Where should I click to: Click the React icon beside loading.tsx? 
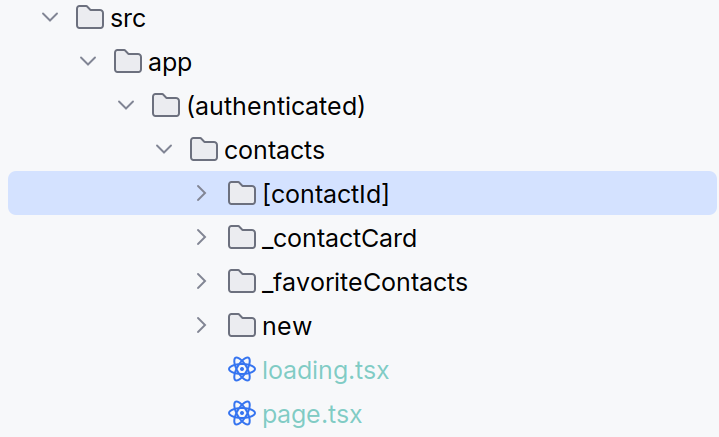242,370
